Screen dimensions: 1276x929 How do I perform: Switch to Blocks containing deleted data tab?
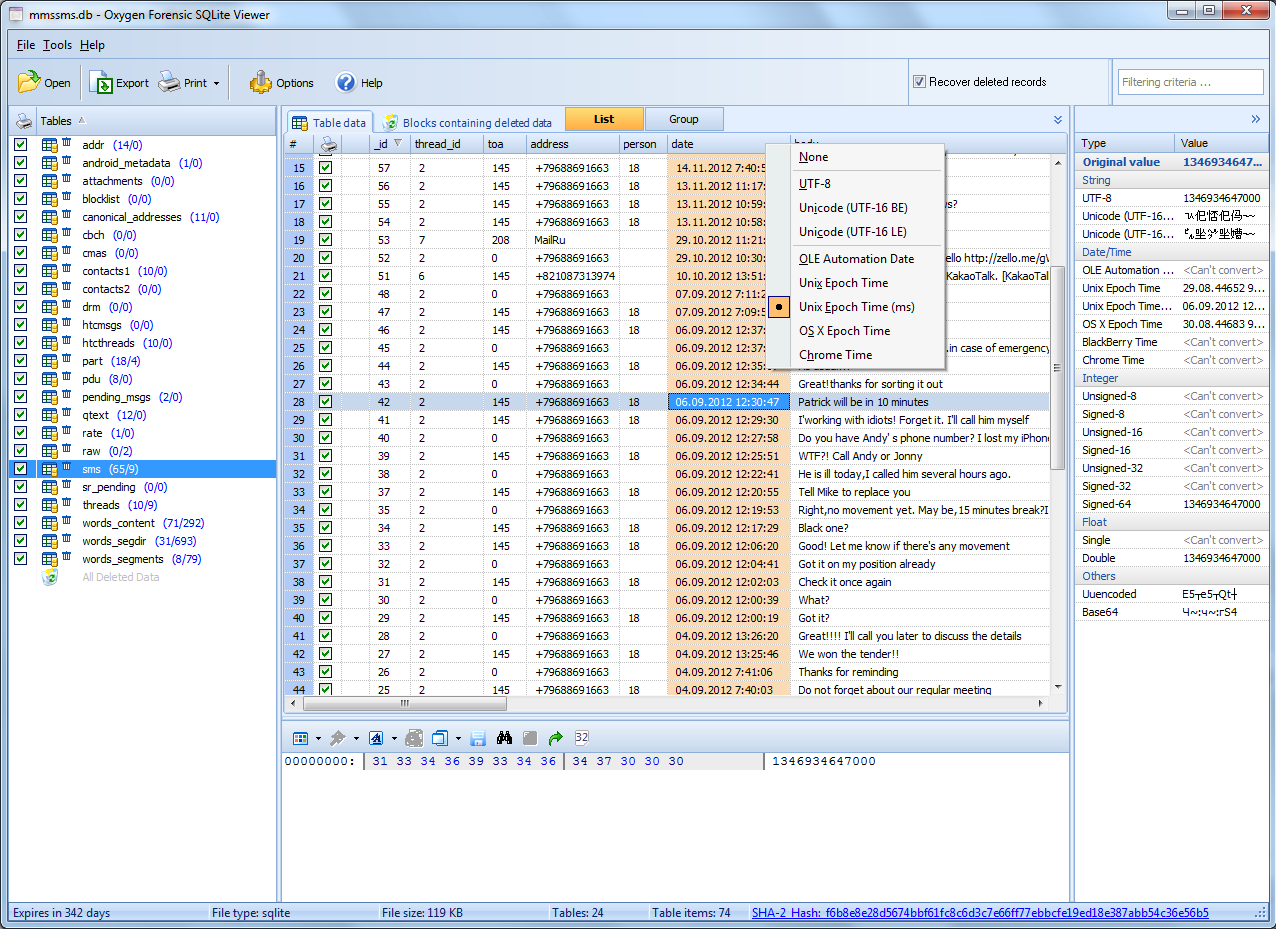click(476, 123)
